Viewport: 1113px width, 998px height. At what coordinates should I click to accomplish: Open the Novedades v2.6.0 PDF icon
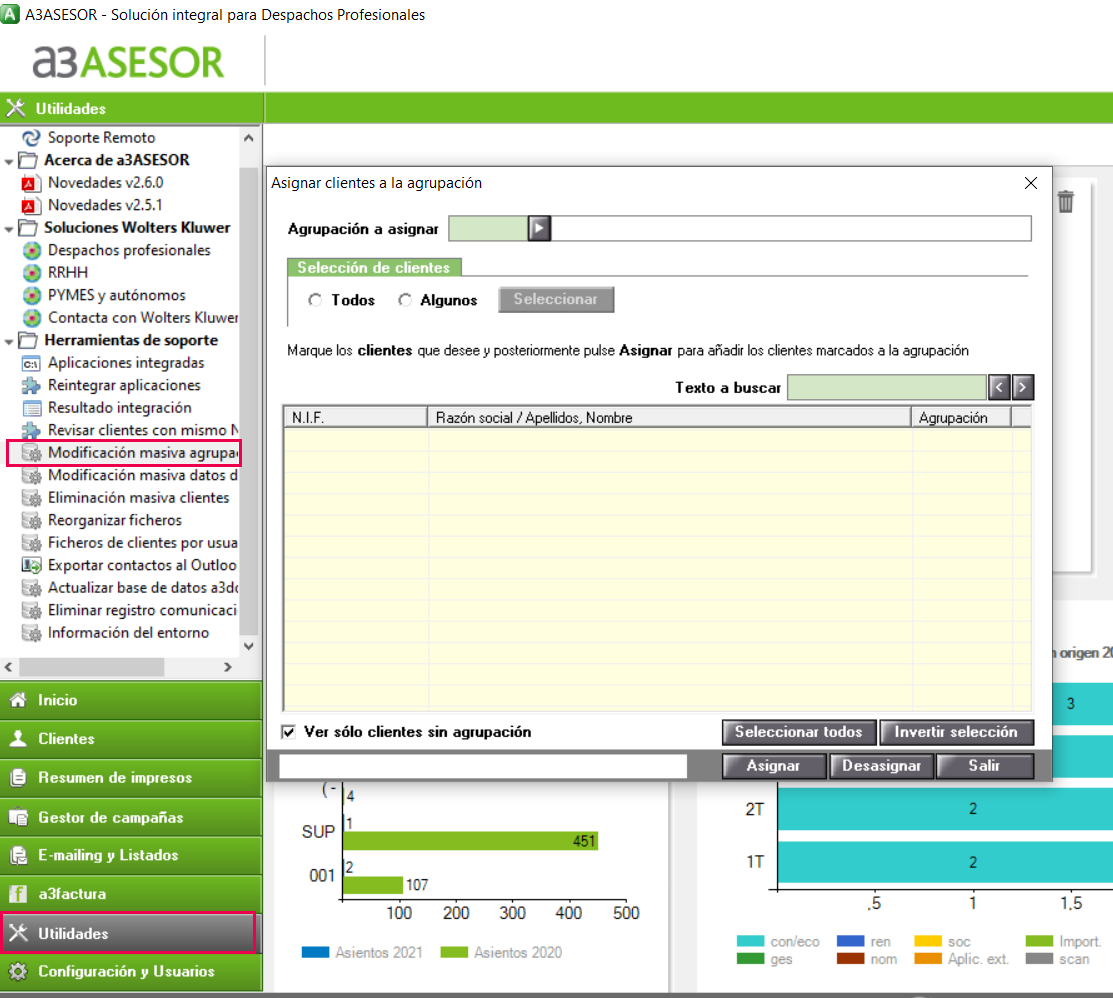tap(29, 183)
